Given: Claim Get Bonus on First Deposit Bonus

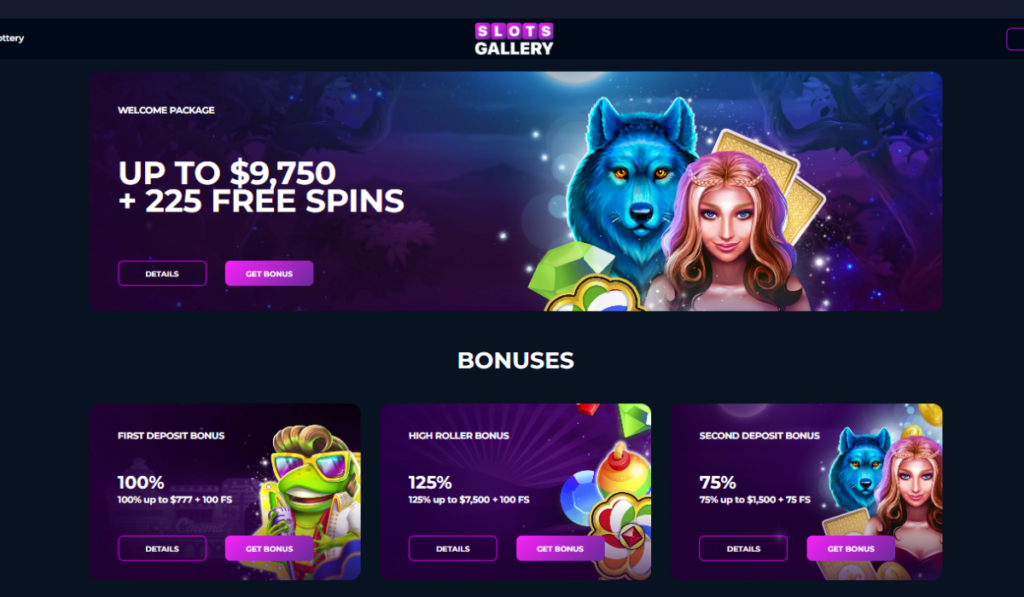Looking at the screenshot, I should coord(269,549).
